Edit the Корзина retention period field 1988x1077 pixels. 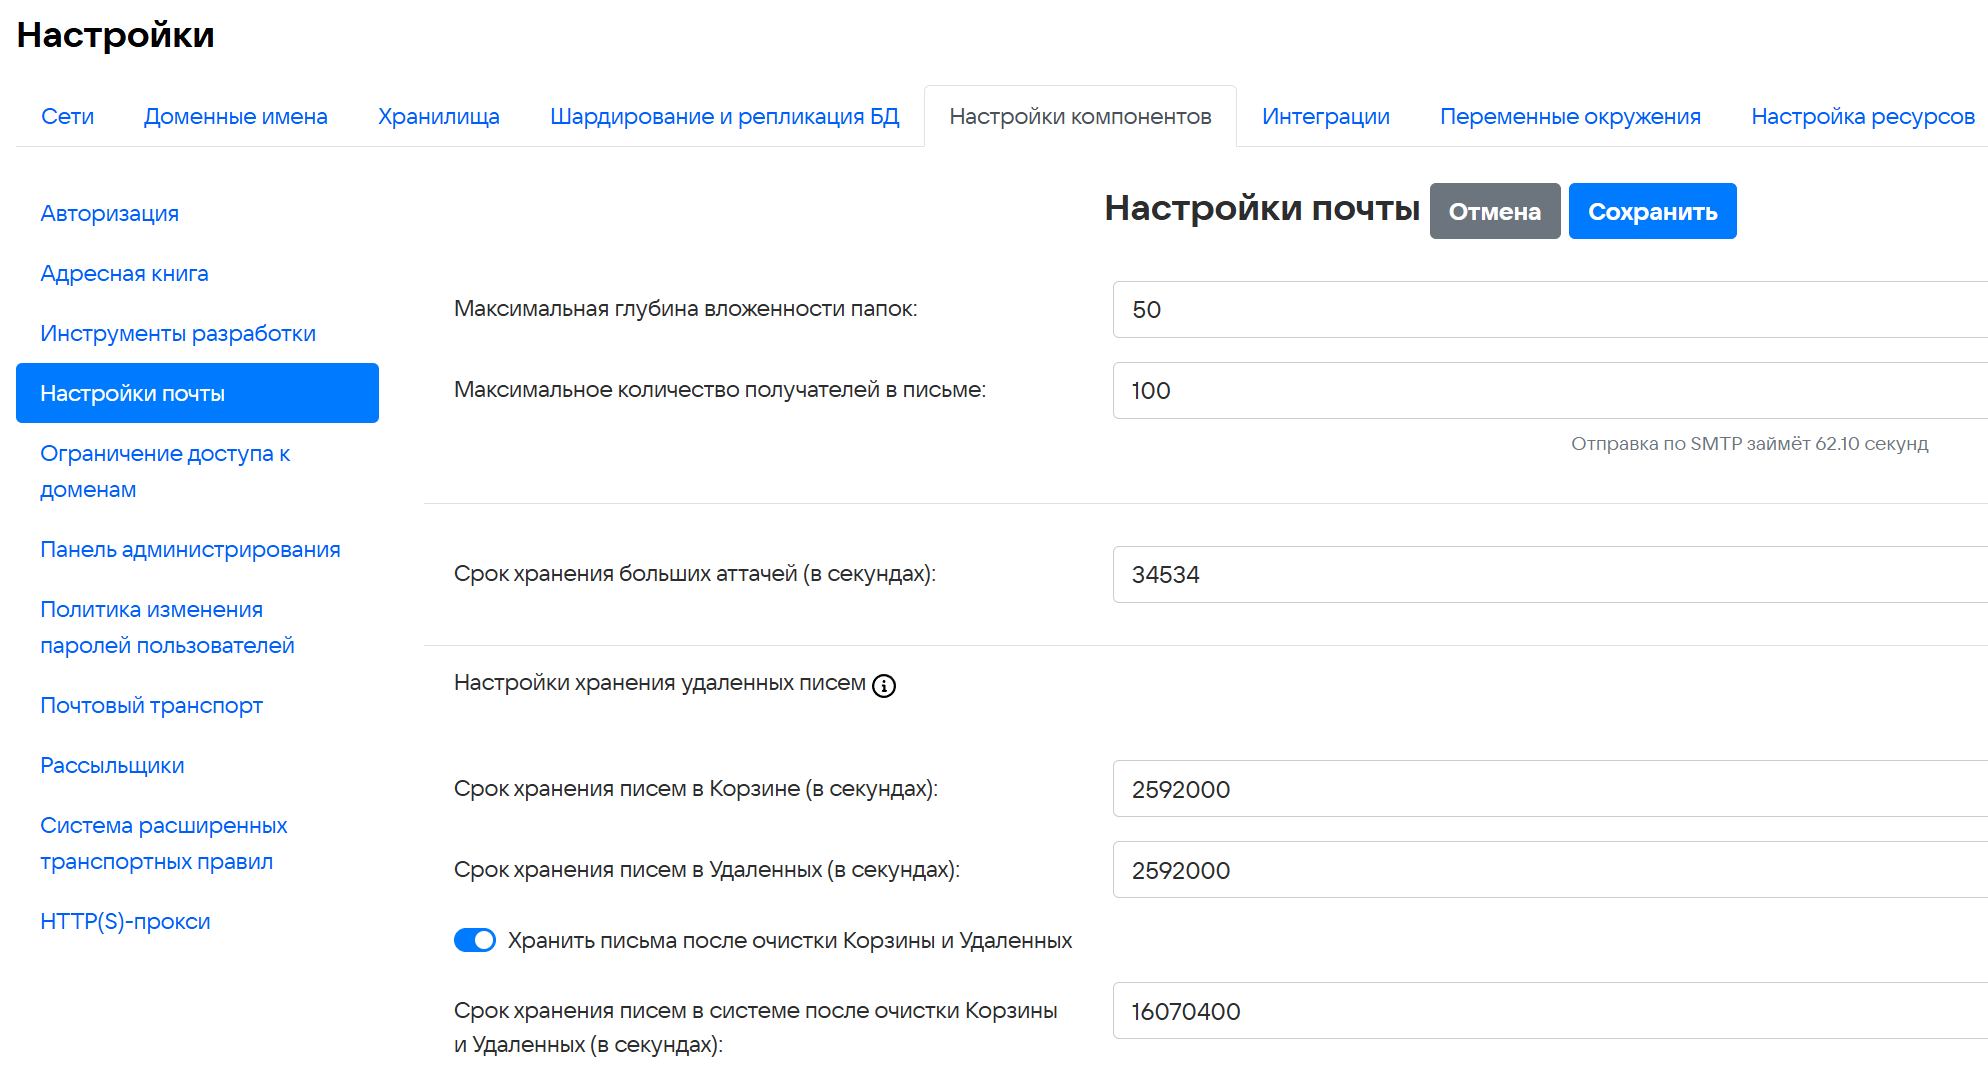[1550, 789]
